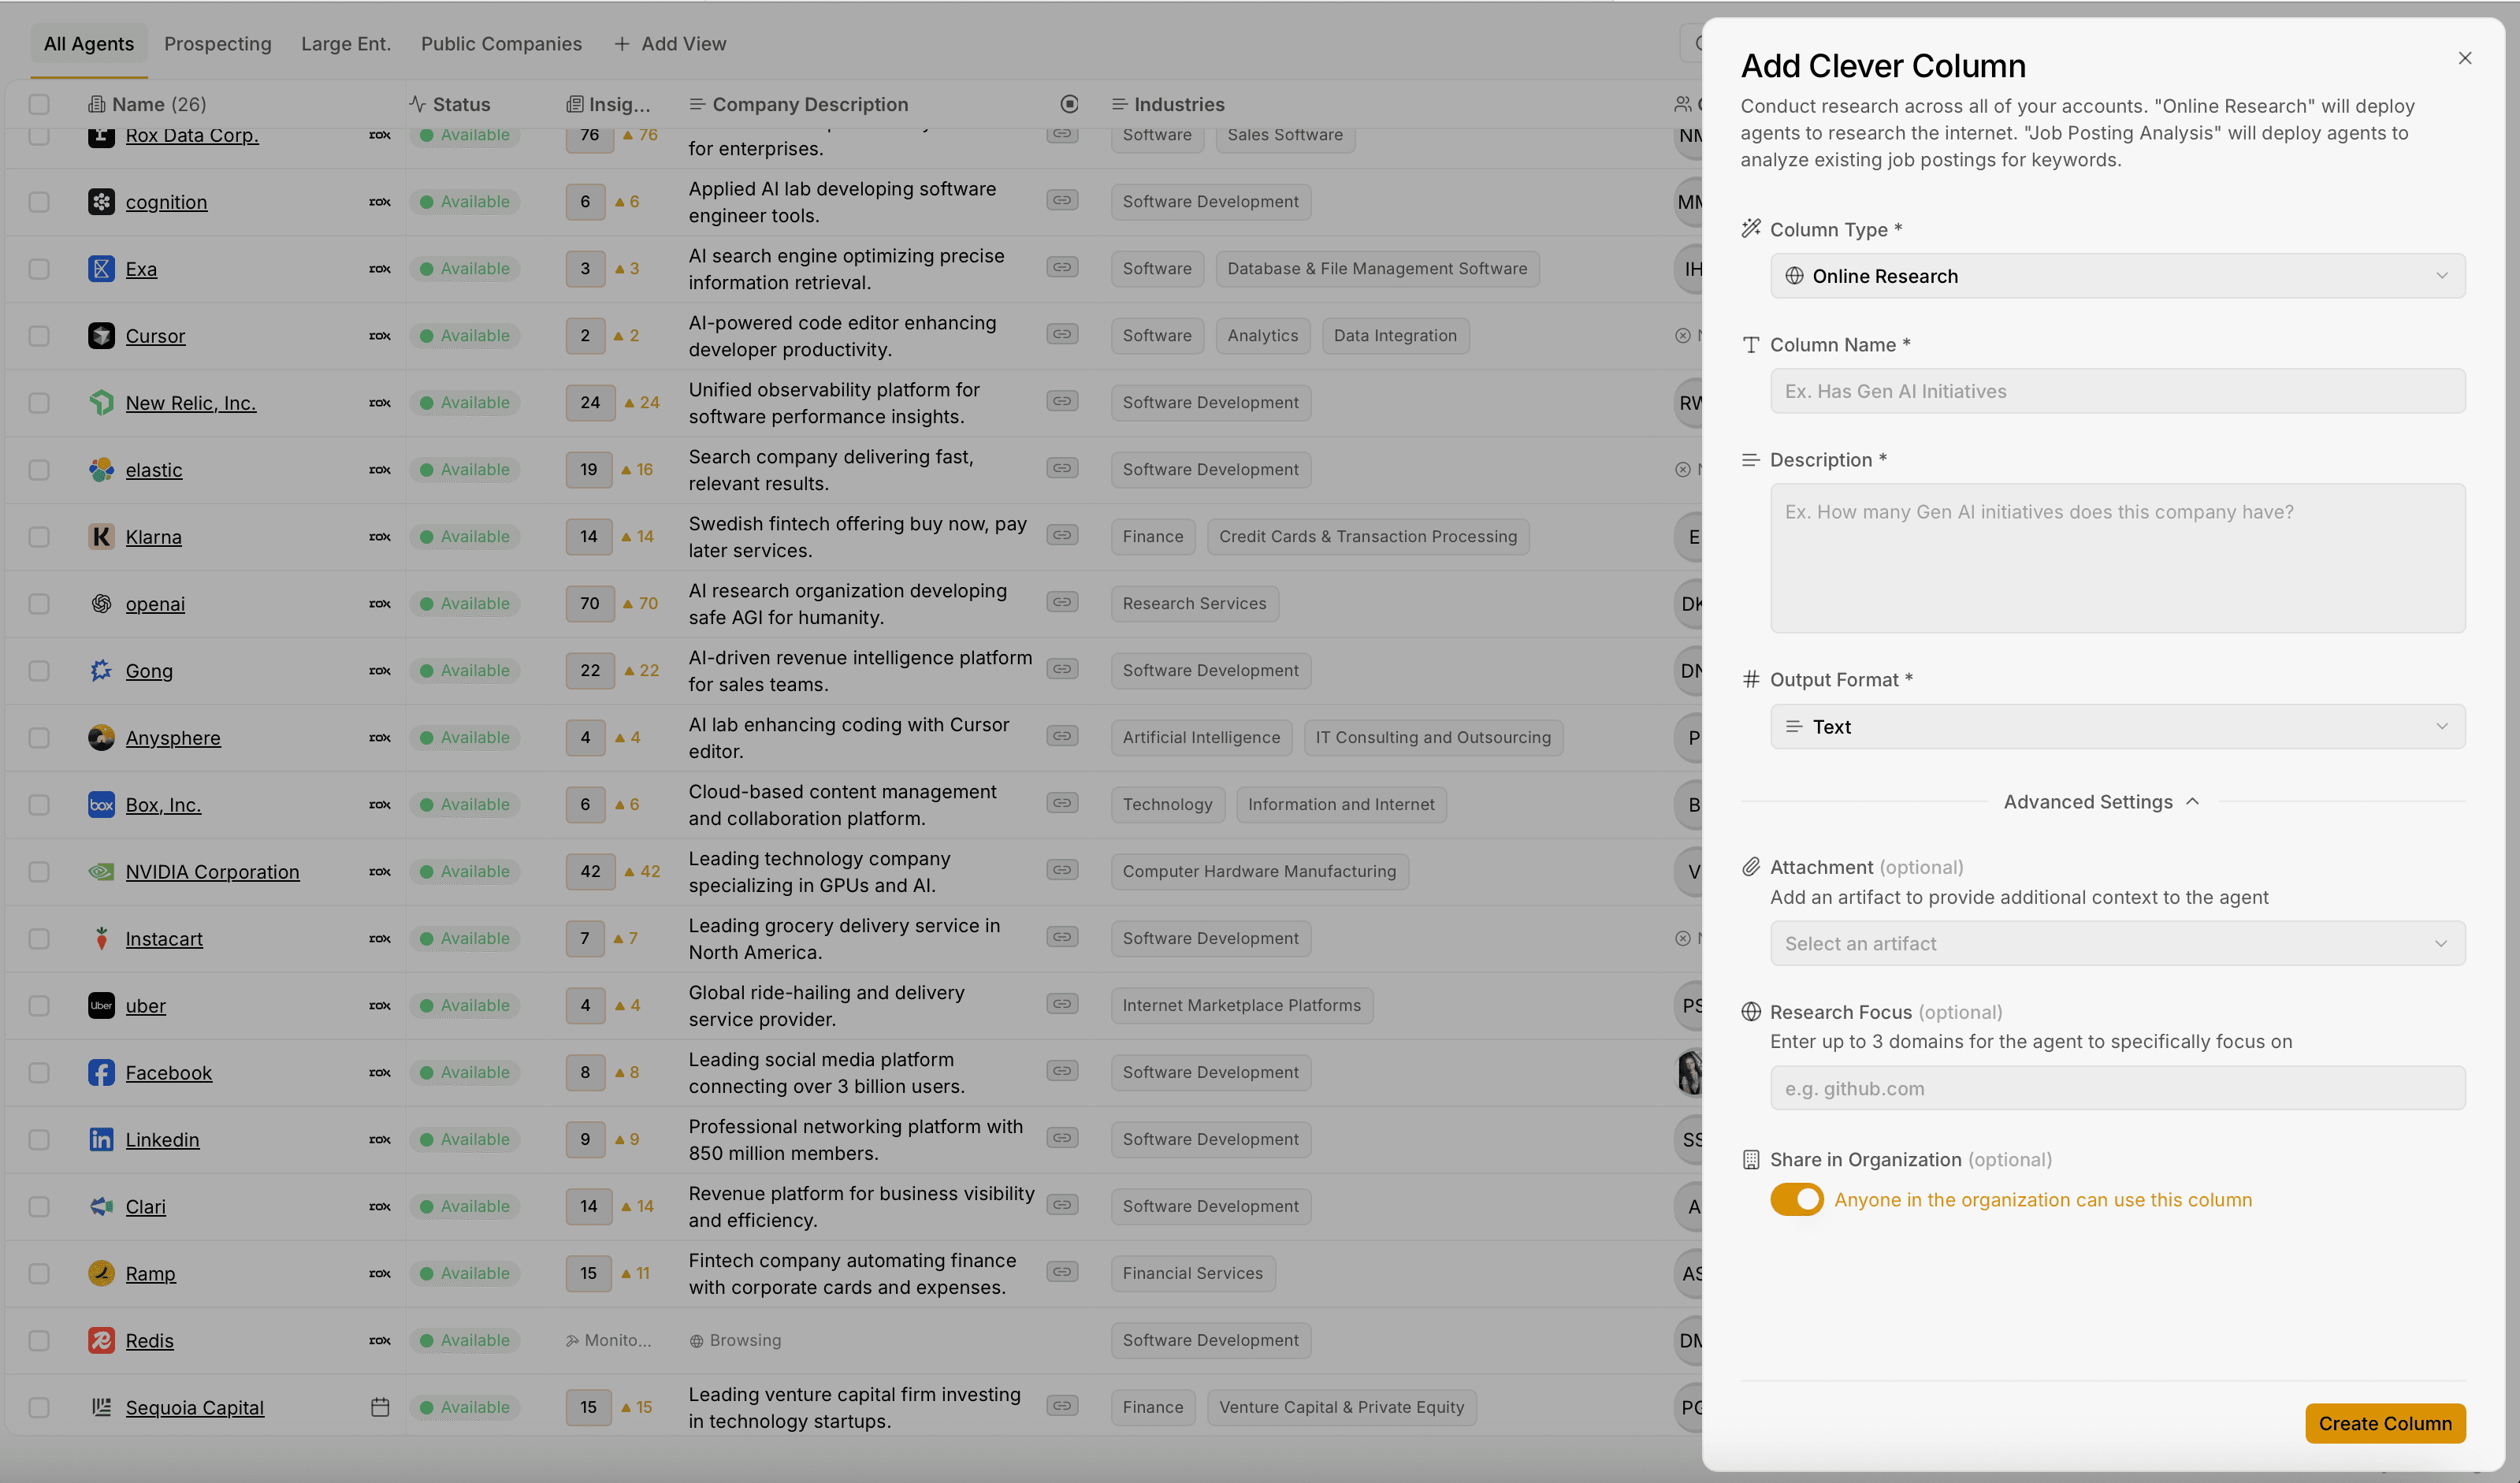Click the calendar icon in the Sequoia Capital row
Viewport: 2520px width, 1483px height.
380,1407
